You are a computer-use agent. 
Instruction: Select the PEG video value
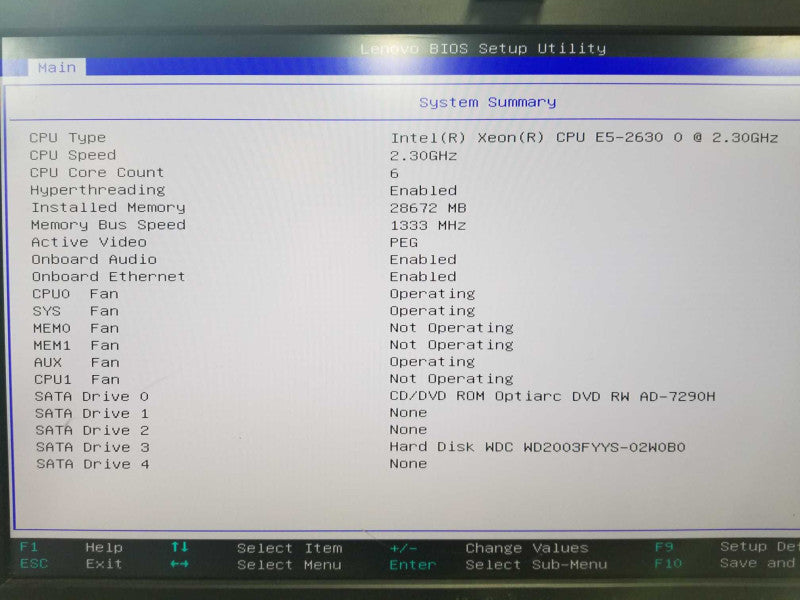pyautogui.click(x=404, y=242)
